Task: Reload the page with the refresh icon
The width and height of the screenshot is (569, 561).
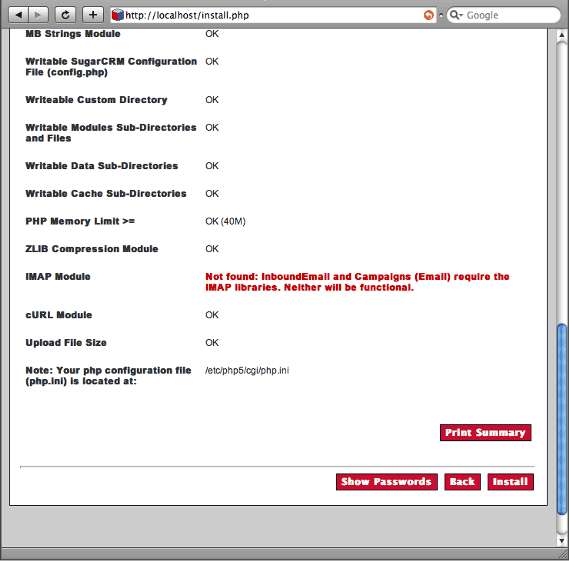Action: point(65,15)
